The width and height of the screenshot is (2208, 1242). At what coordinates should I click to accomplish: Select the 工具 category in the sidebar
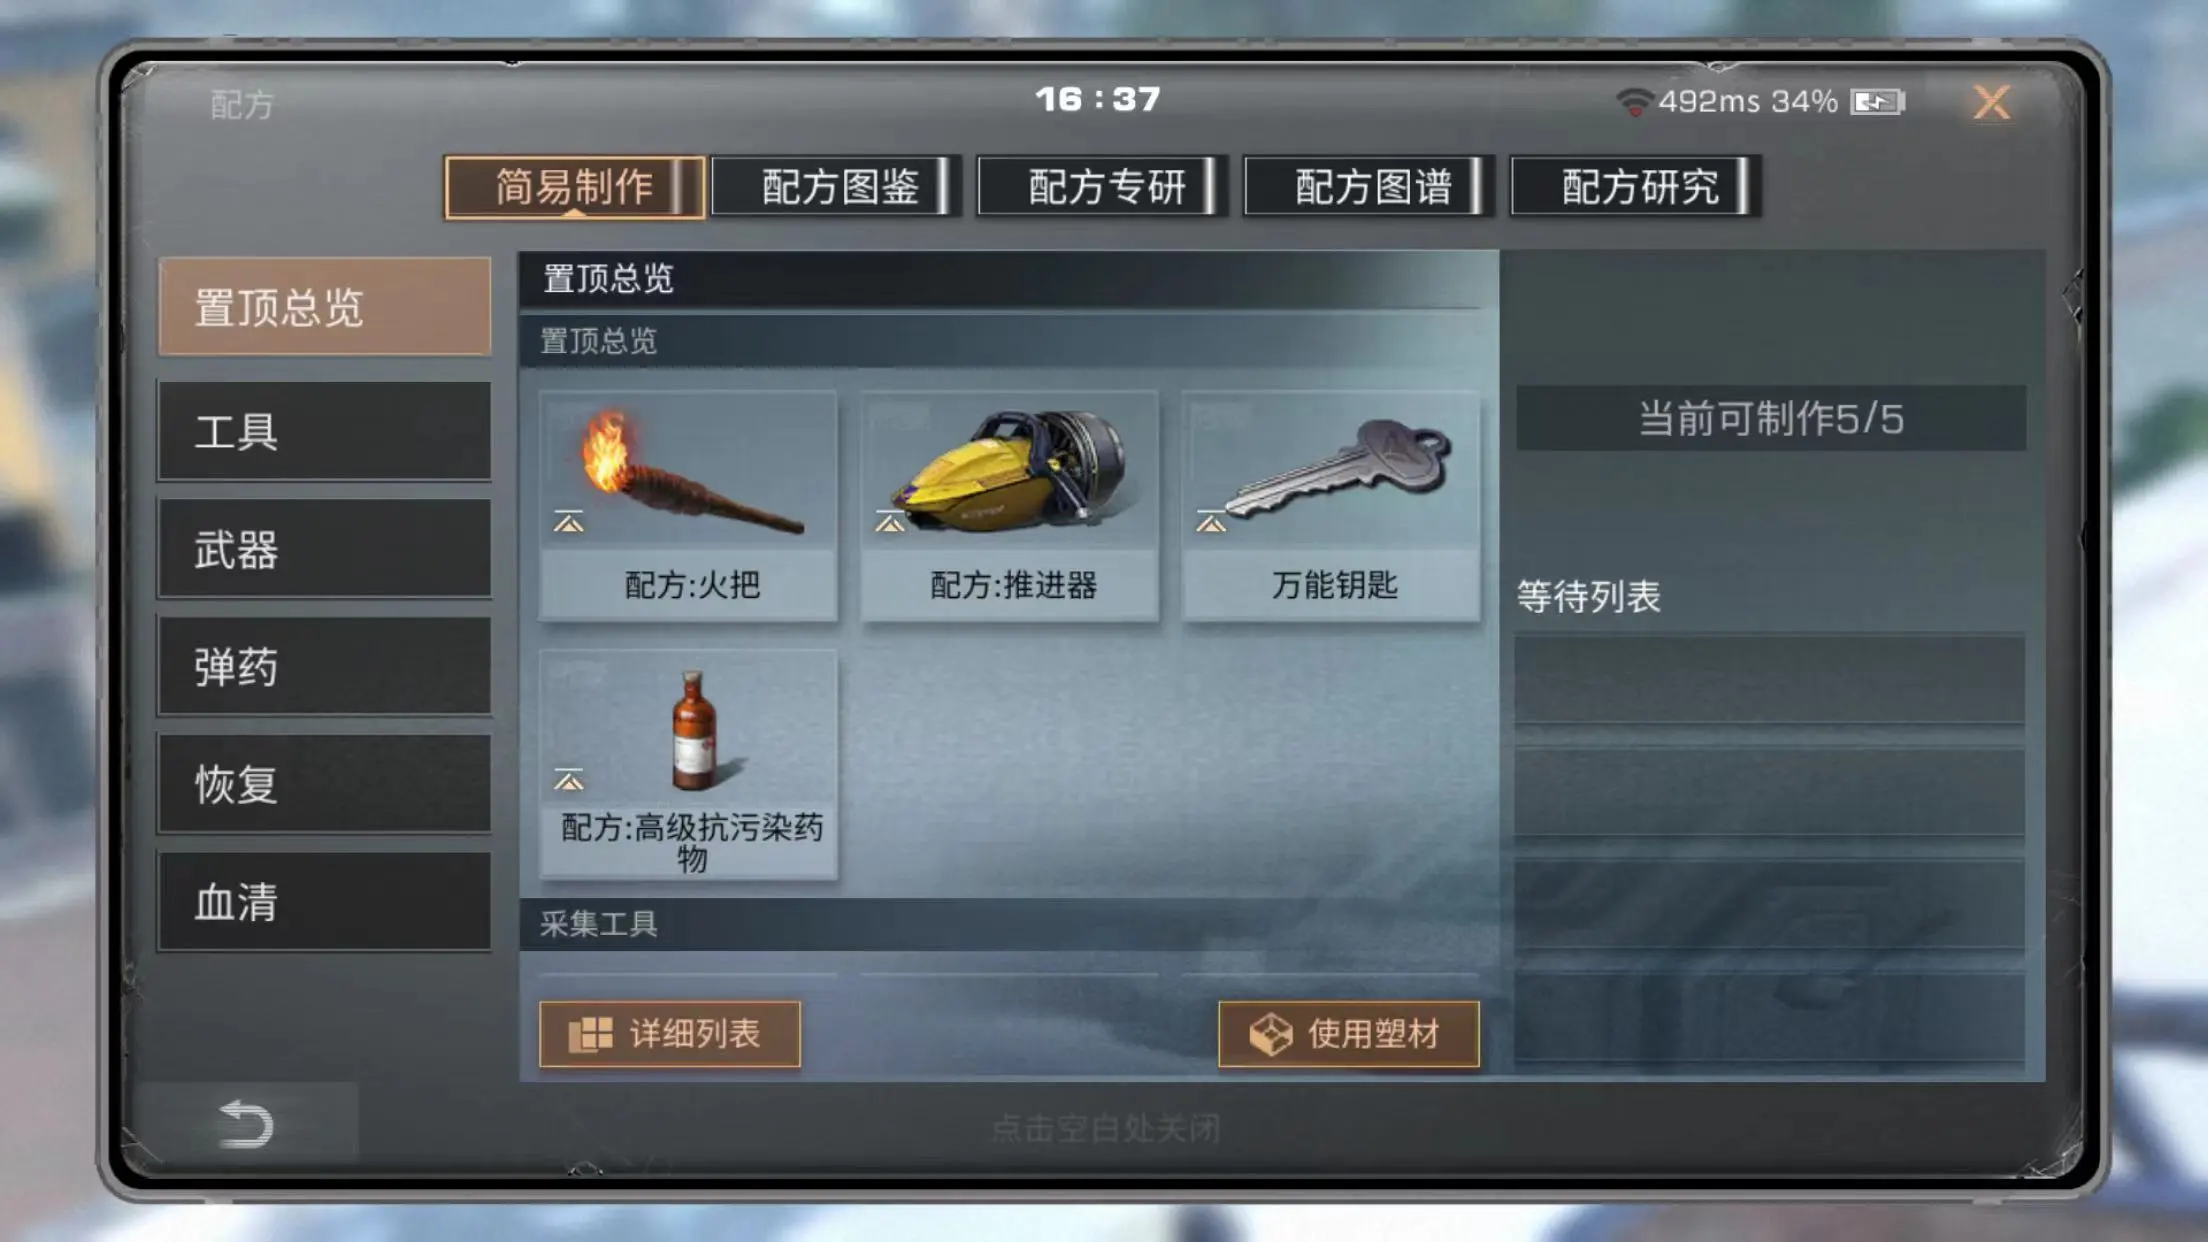click(x=324, y=431)
